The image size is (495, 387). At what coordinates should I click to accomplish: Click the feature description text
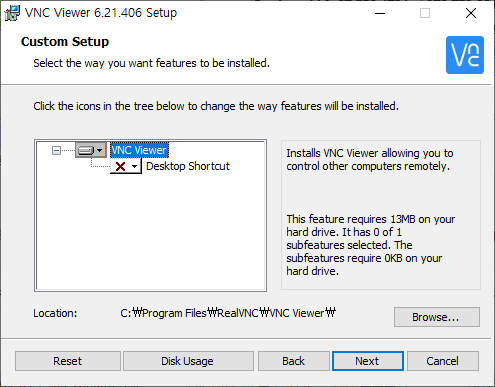click(x=370, y=160)
